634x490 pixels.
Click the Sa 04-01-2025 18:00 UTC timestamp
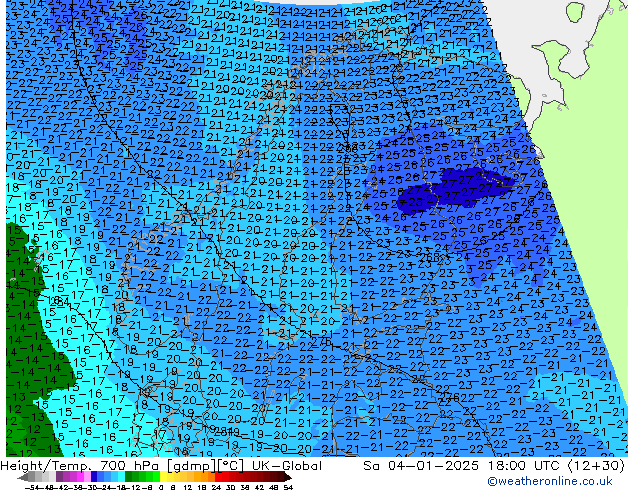point(494,466)
